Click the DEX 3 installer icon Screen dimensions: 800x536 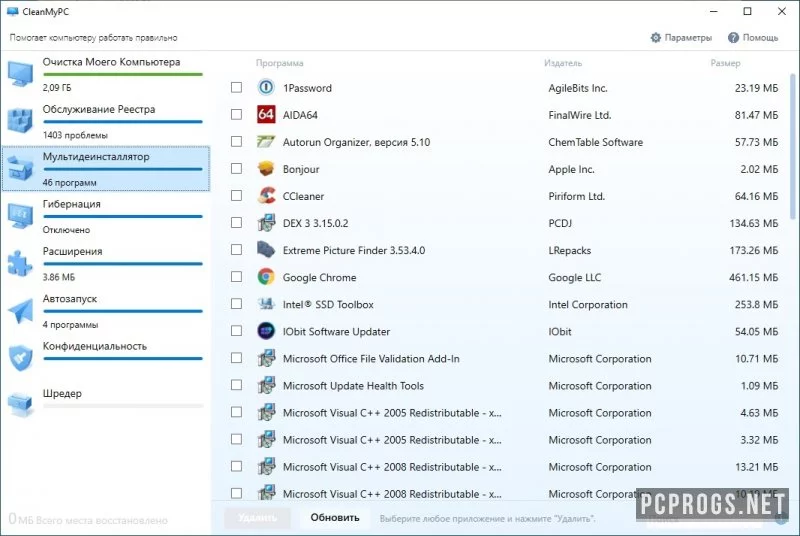coord(266,223)
